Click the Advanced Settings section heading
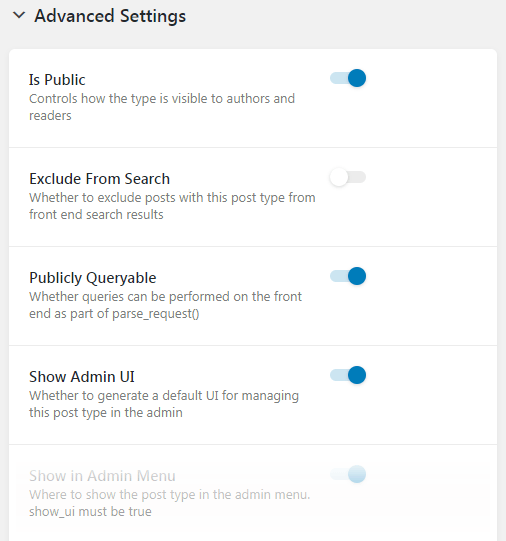506x541 pixels. coord(110,16)
